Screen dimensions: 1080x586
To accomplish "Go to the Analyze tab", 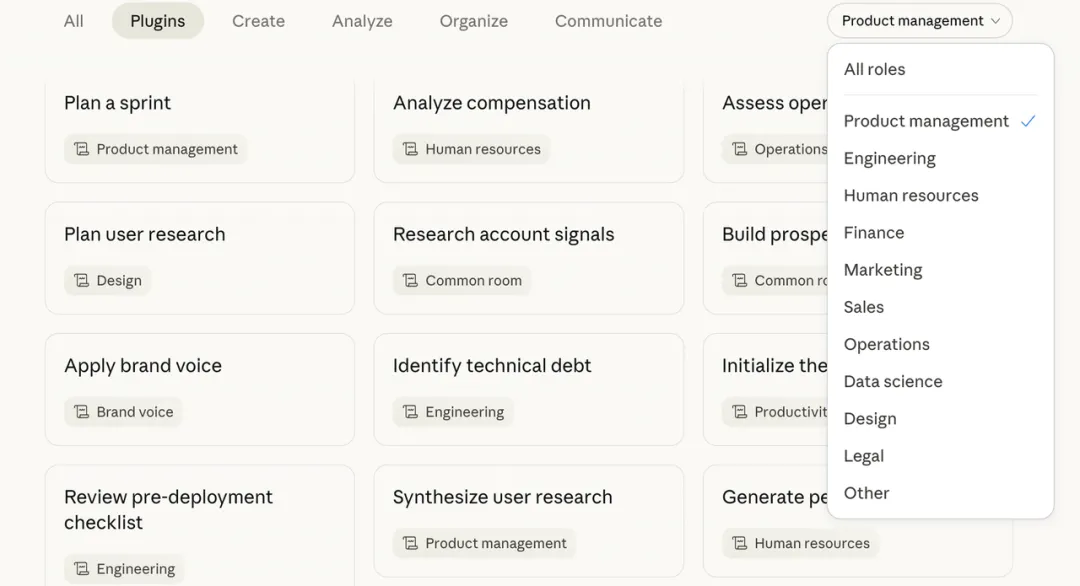I will click(x=362, y=21).
